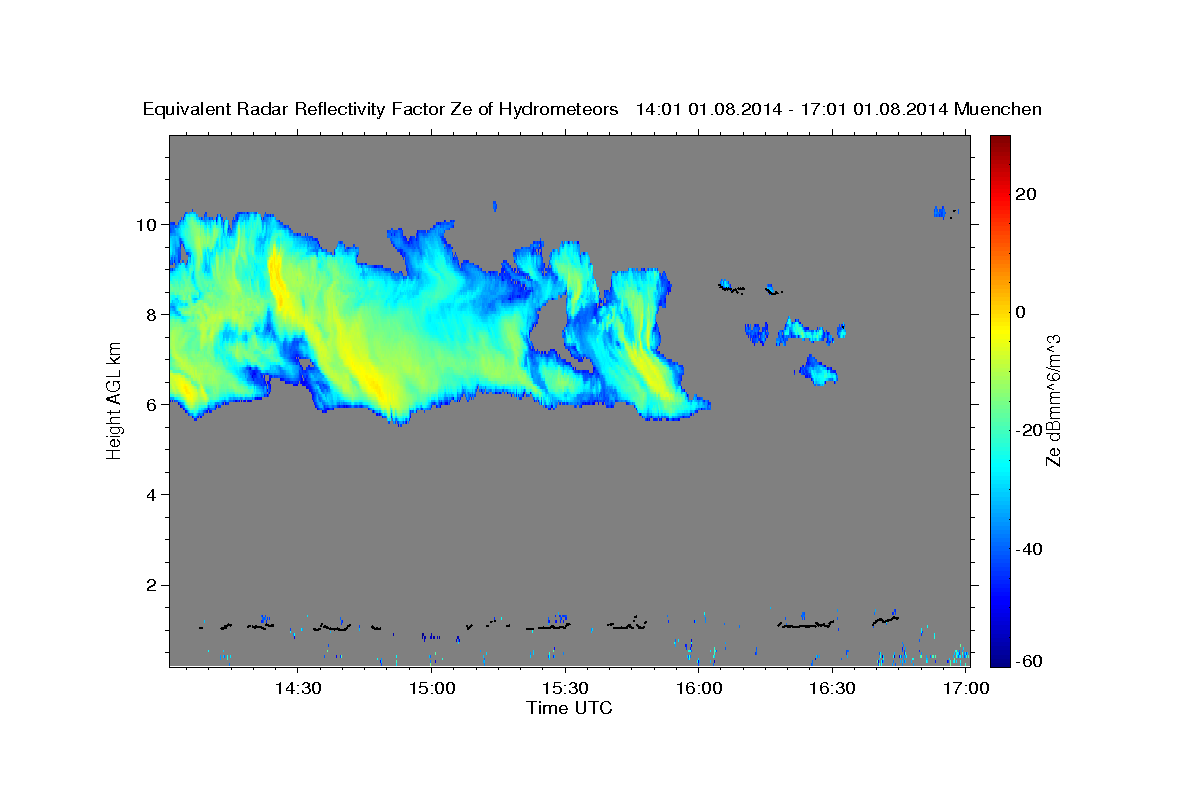Click the 15:00 time tick label
Image resolution: width=1200 pixels, height=800 pixels.
[431, 688]
